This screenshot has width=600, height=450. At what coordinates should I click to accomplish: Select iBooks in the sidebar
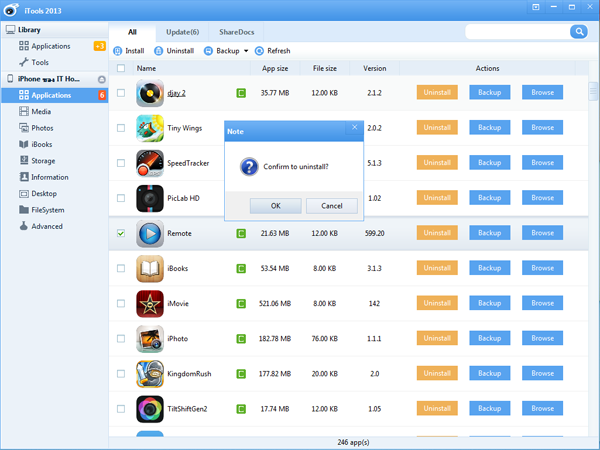click(42, 144)
